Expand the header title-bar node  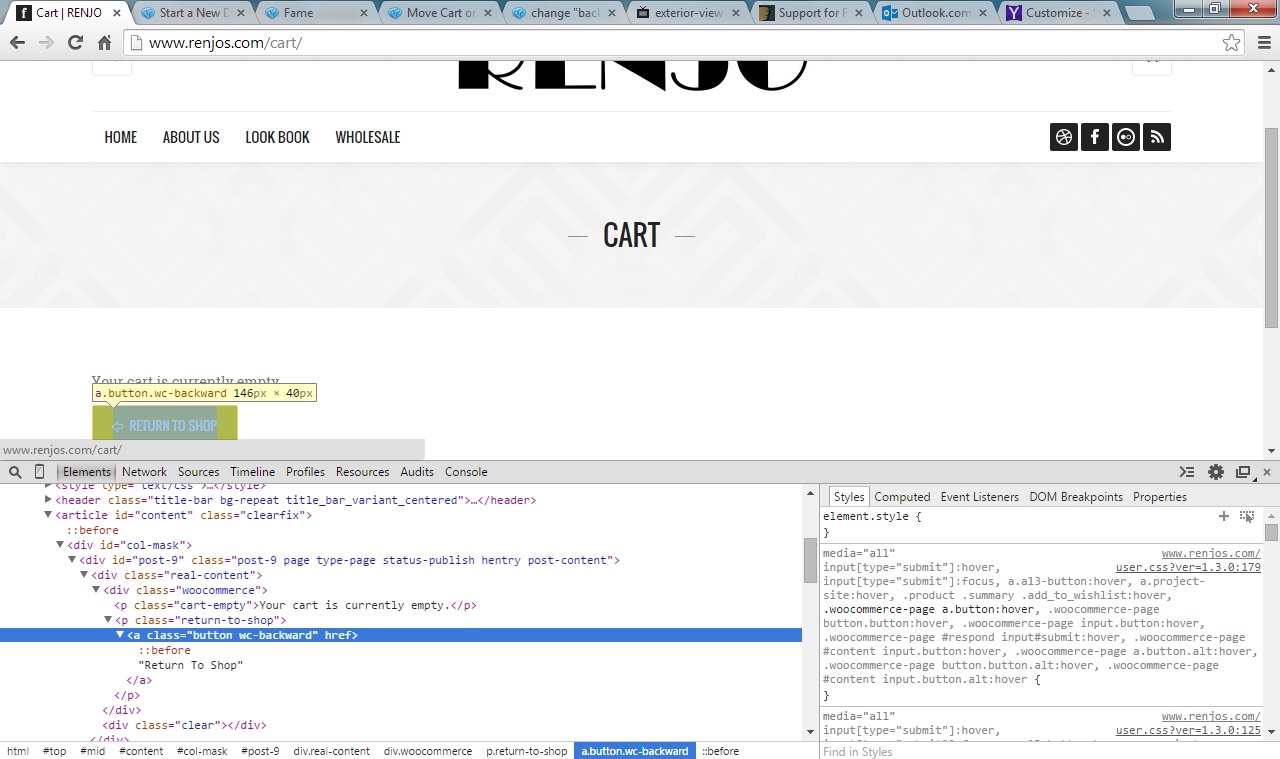[x=48, y=500]
